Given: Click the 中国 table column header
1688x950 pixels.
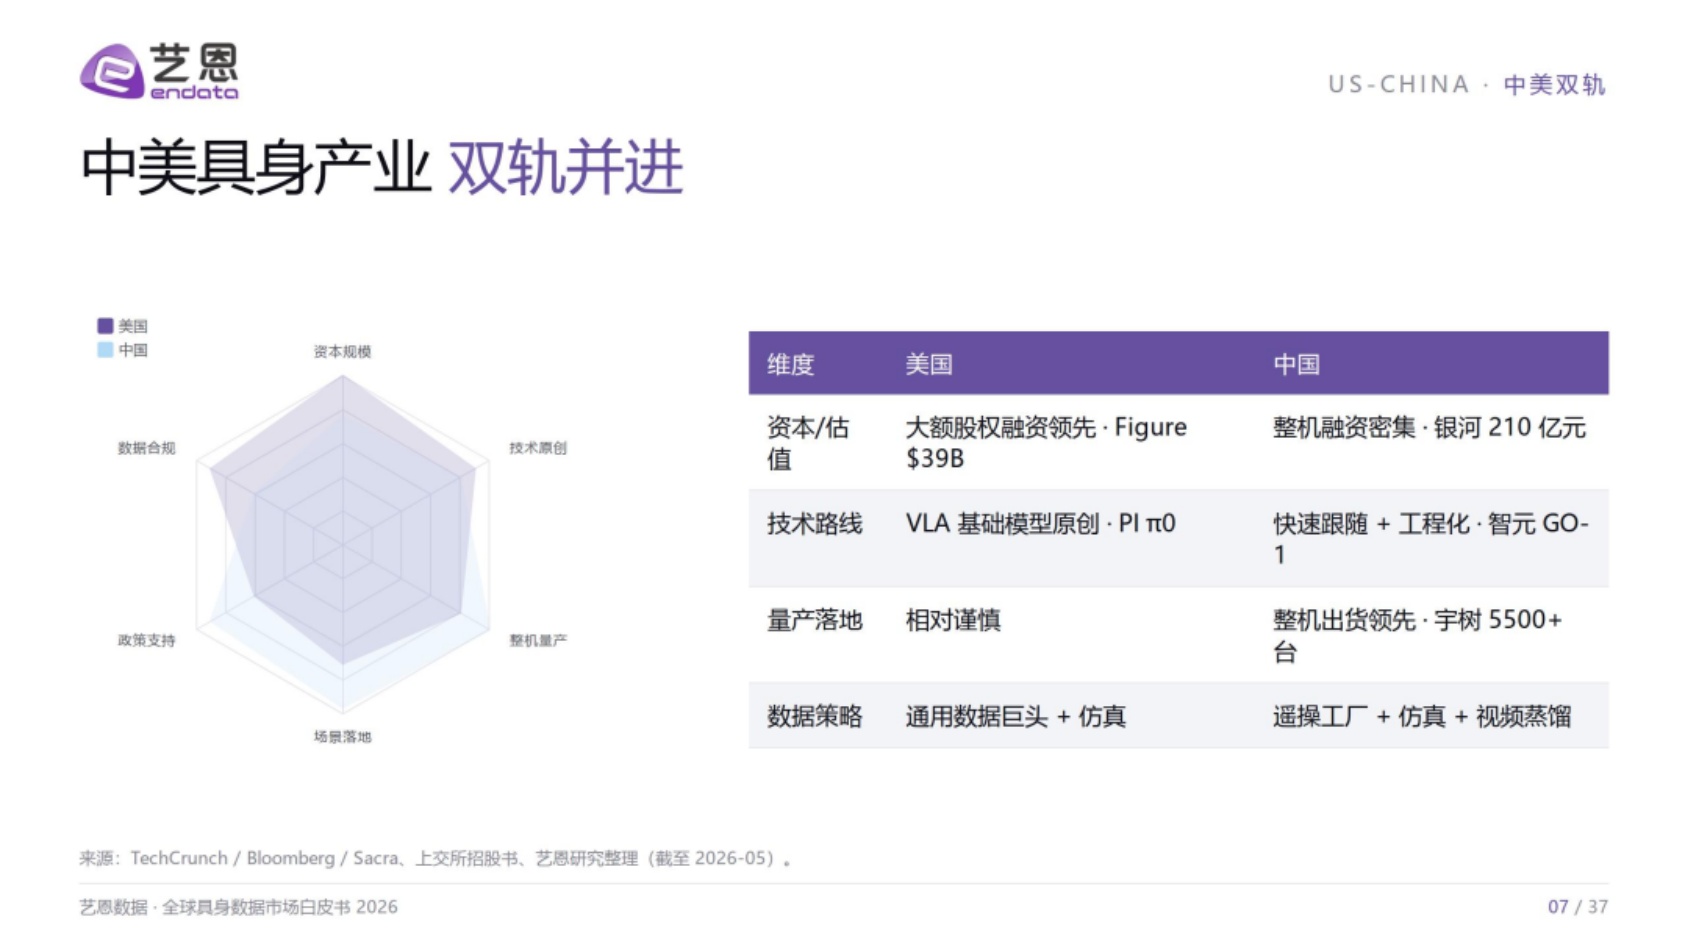Looking at the screenshot, I should [1297, 364].
